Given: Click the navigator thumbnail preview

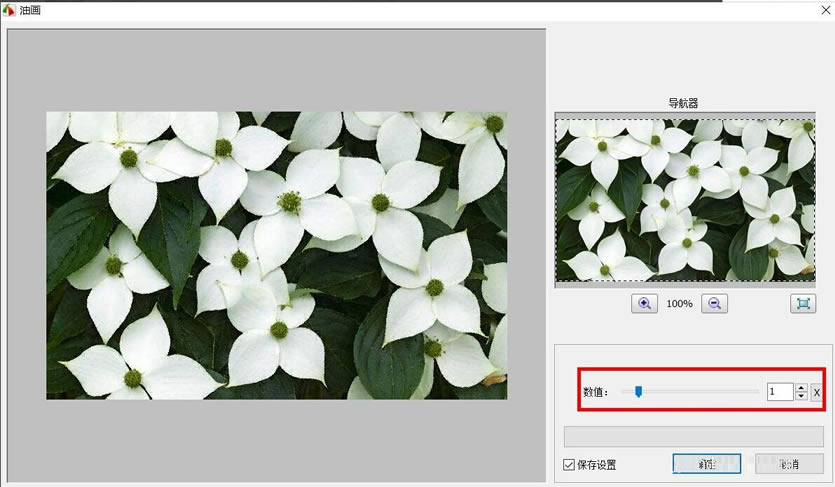Looking at the screenshot, I should click(x=685, y=200).
